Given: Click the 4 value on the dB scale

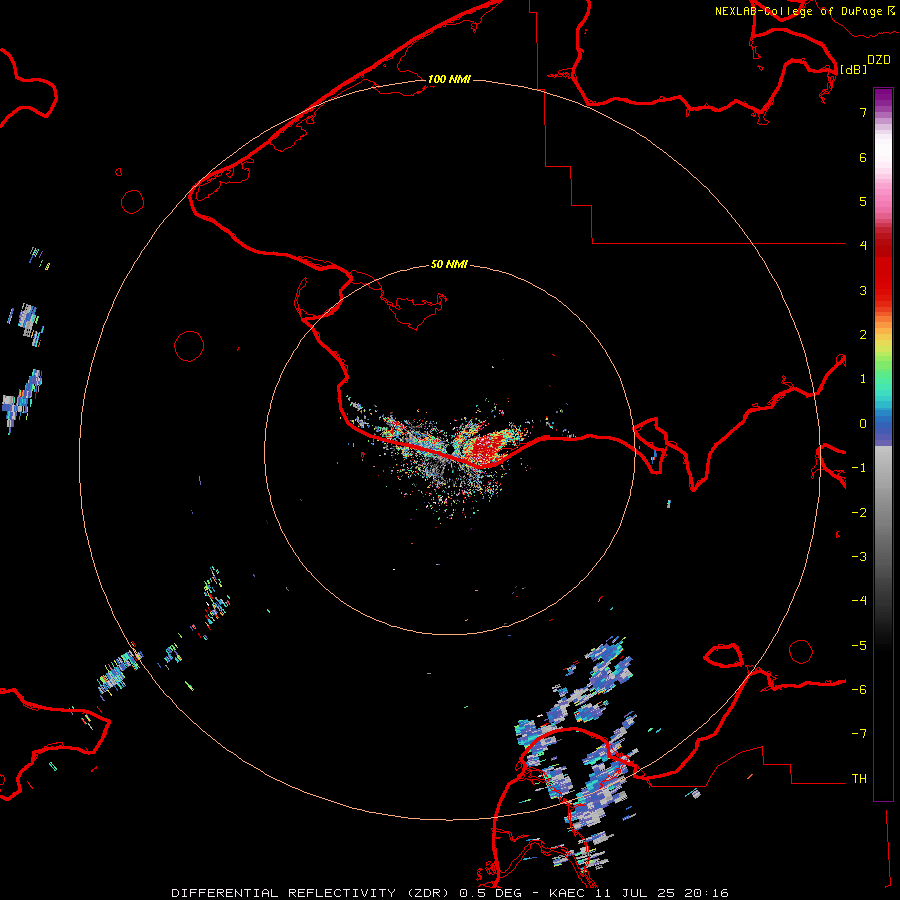Looking at the screenshot, I should (x=863, y=245).
